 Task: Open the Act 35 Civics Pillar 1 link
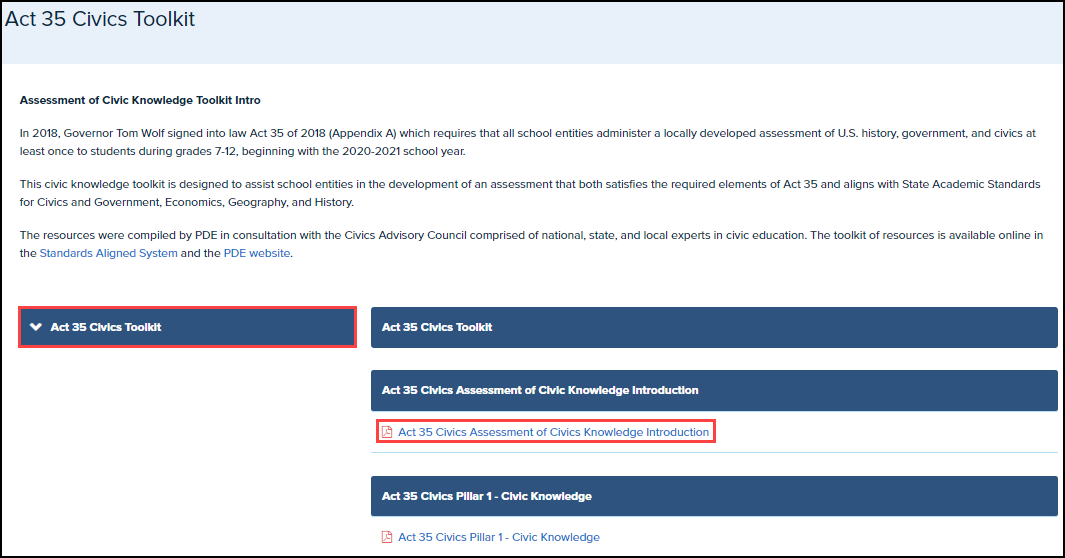tap(498, 537)
